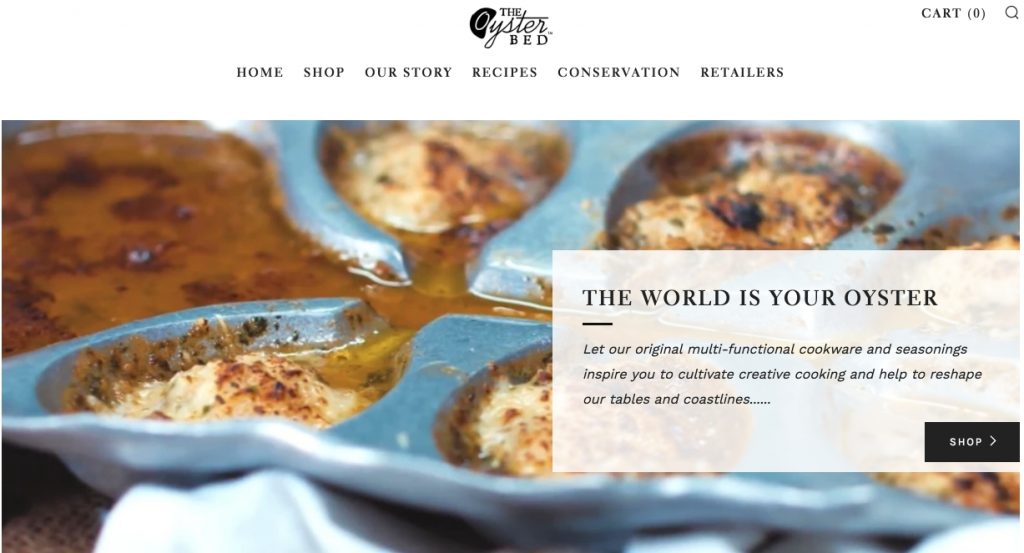Open the CART (0) link
This screenshot has width=1024, height=553.
pyautogui.click(x=953, y=13)
